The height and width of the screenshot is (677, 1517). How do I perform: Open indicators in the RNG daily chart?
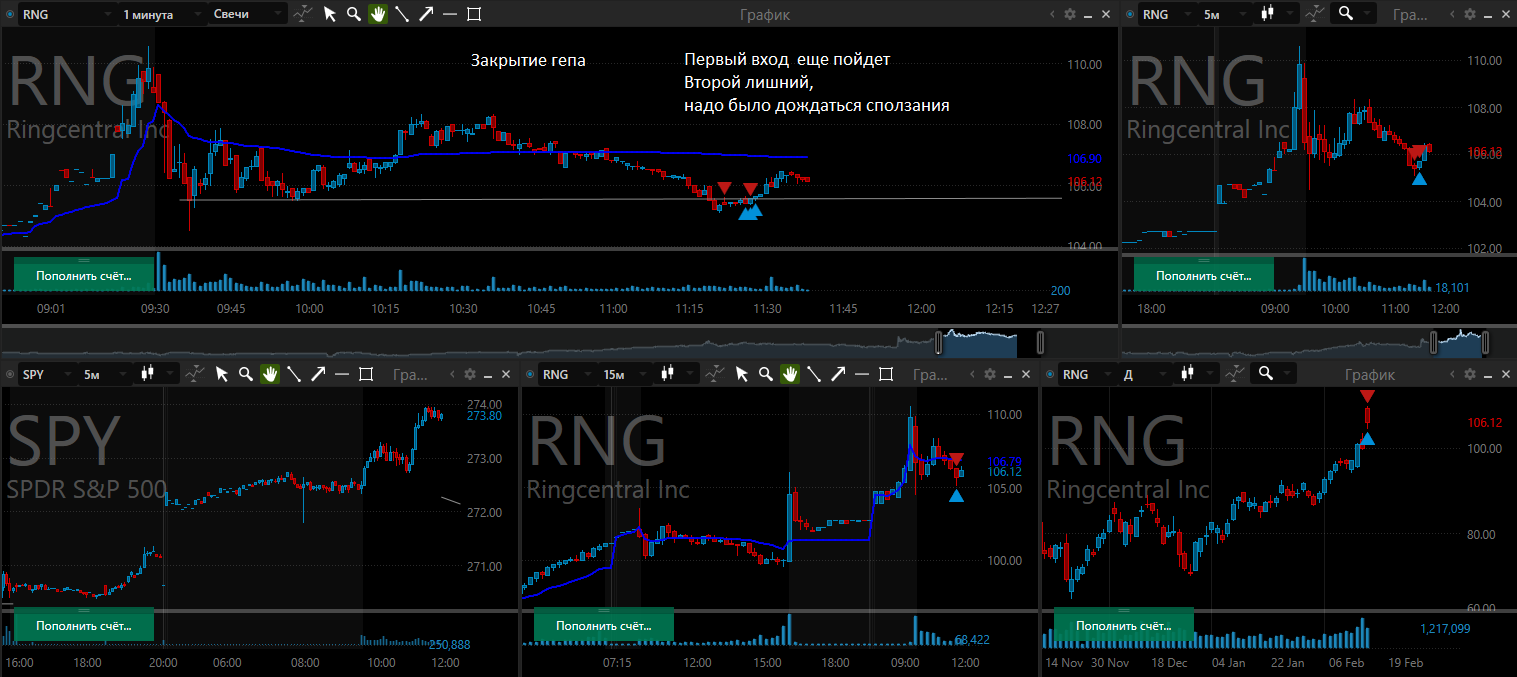1236,374
